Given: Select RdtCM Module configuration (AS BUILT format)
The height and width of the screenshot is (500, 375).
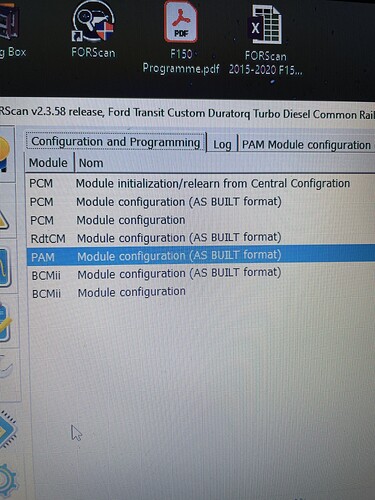Looking at the screenshot, I should point(201,238).
